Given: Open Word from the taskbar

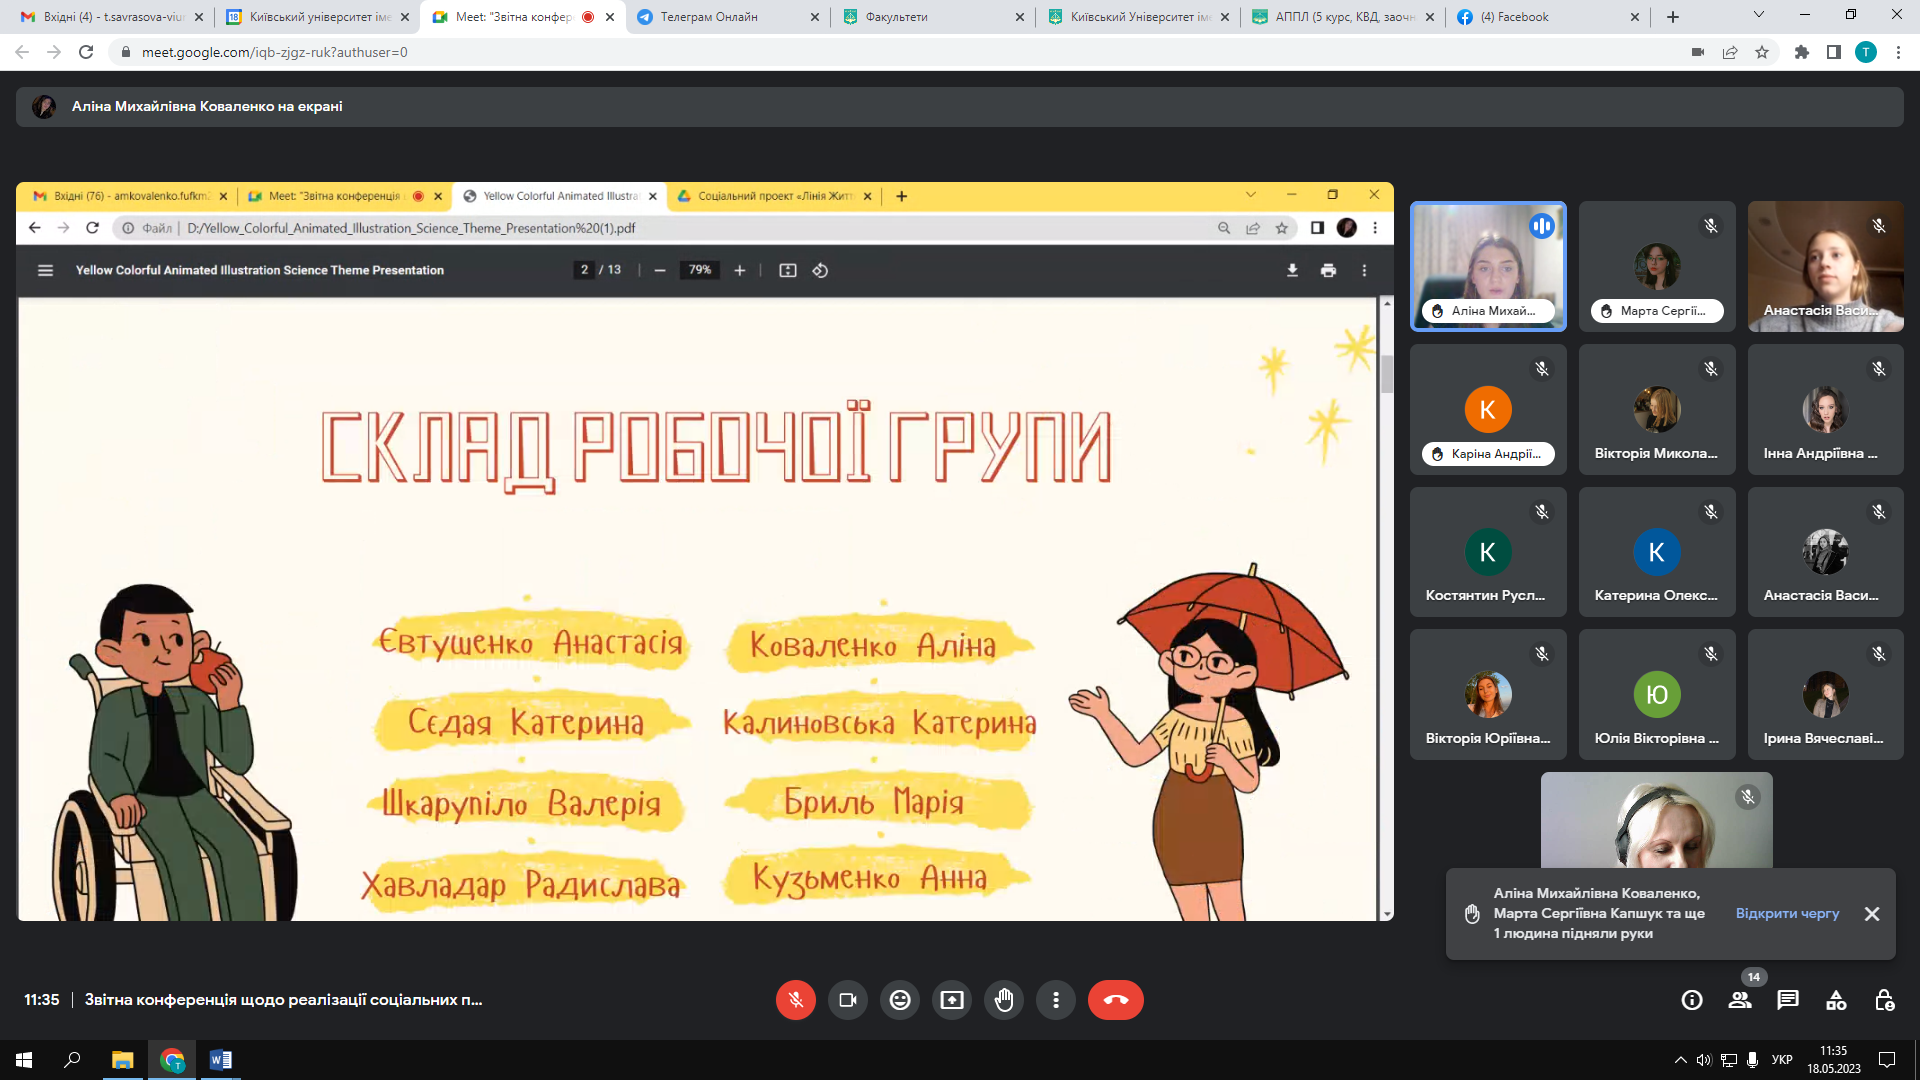Looking at the screenshot, I should coord(221,1060).
